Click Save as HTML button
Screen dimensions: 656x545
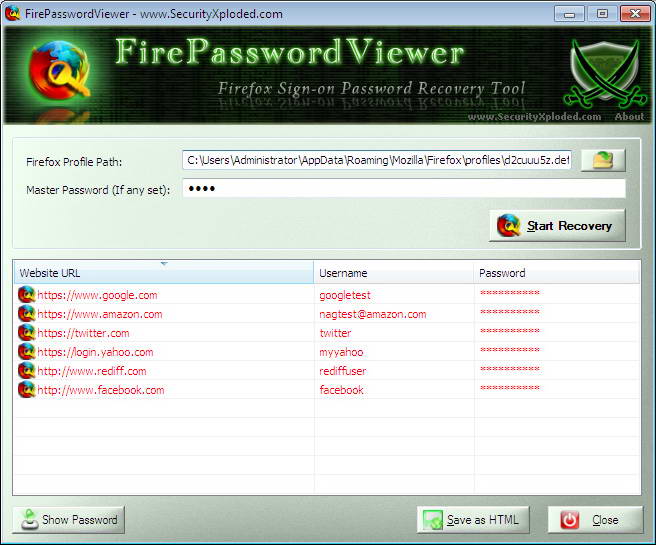pos(473,520)
